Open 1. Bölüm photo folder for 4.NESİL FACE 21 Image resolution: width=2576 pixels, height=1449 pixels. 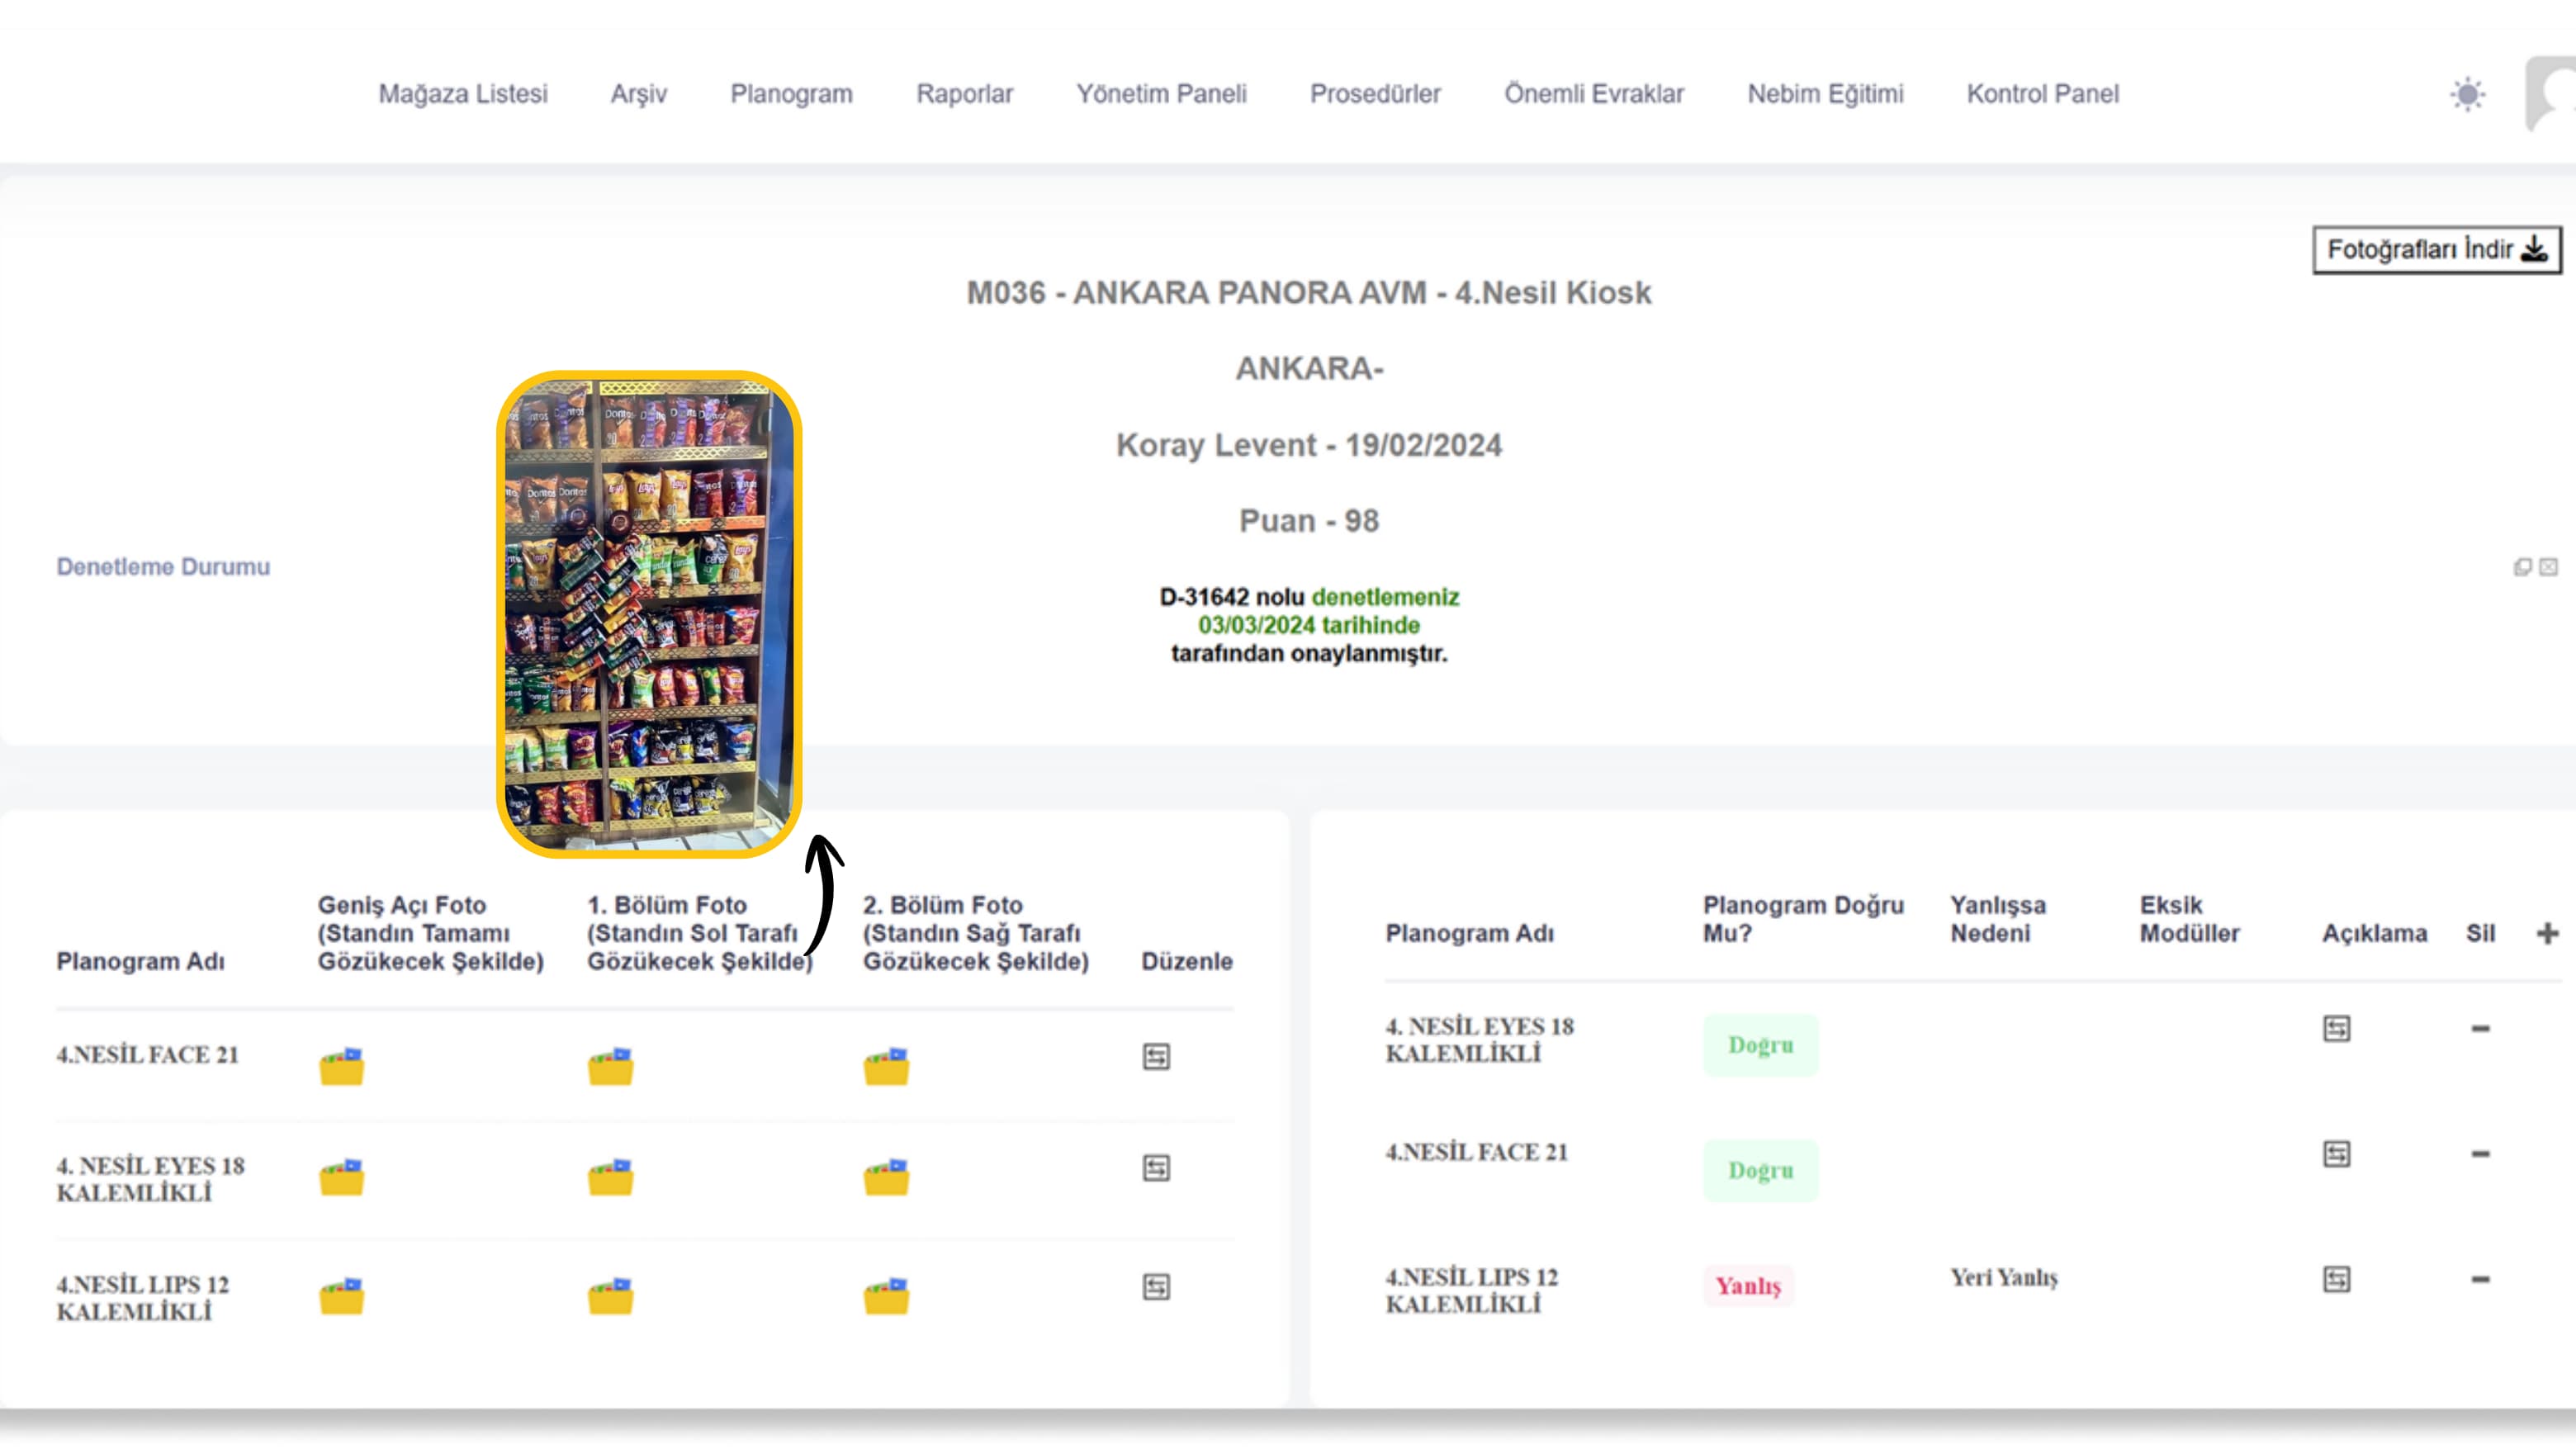[x=611, y=1066]
